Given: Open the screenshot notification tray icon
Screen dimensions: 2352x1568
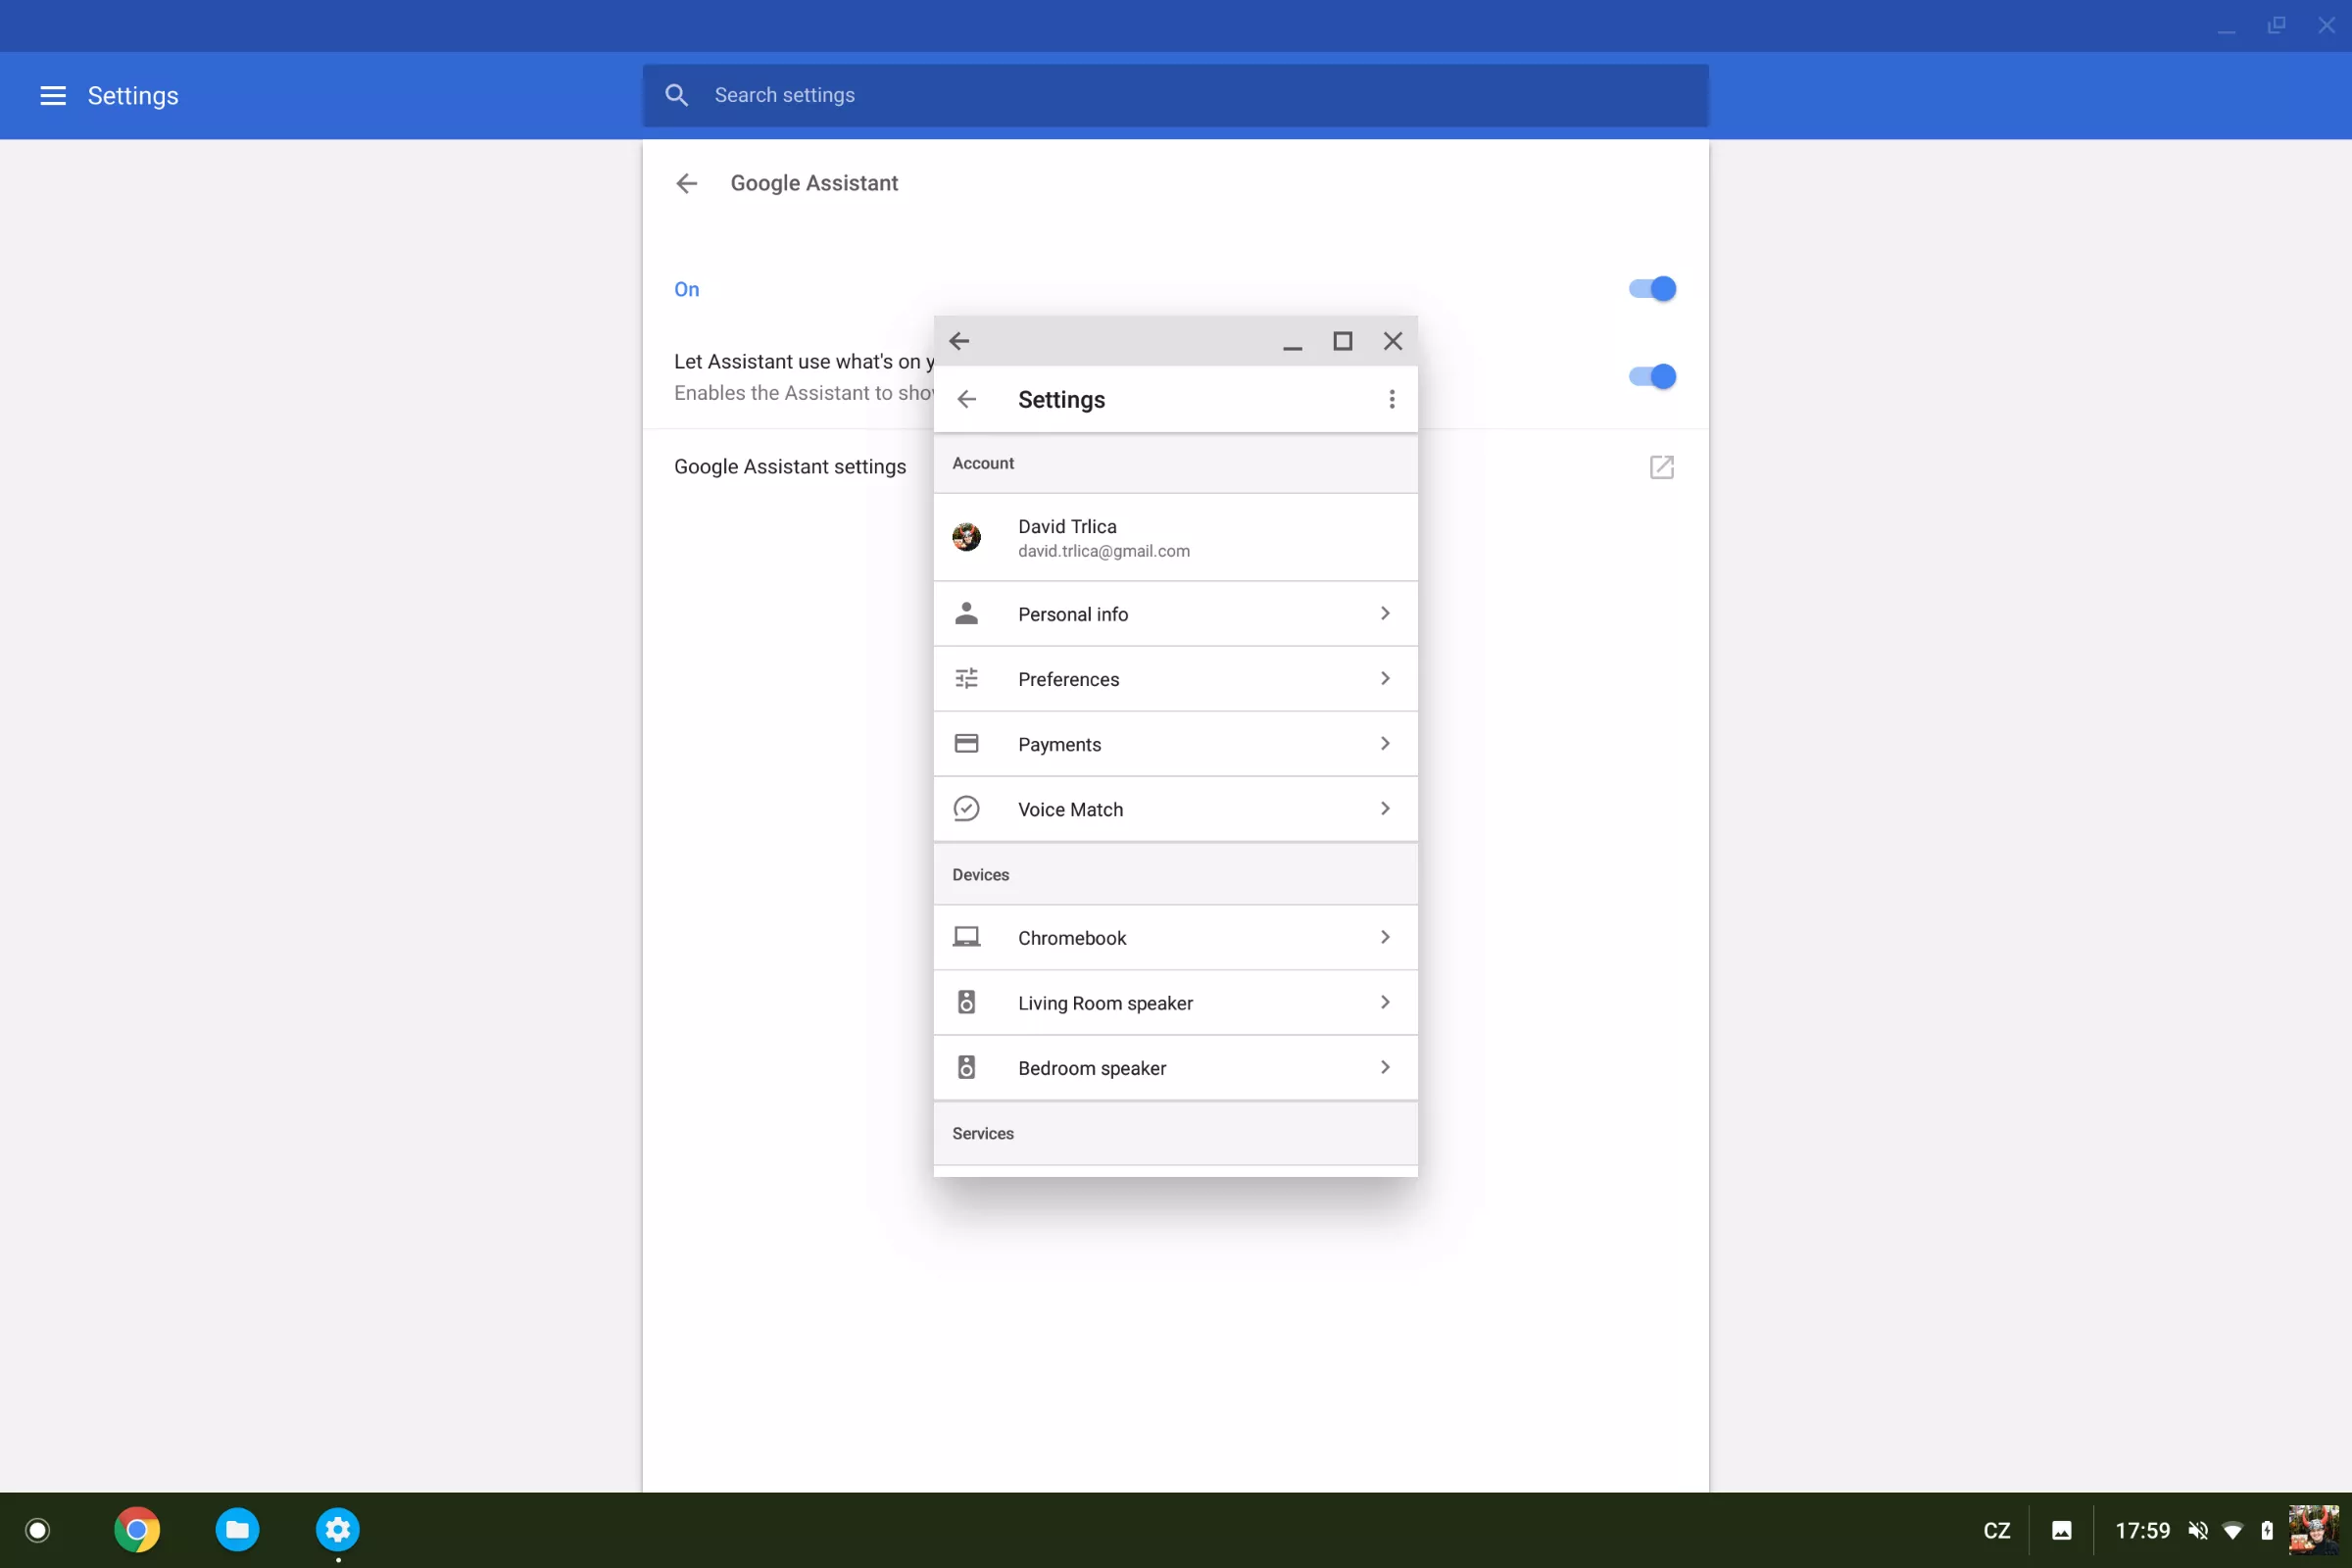Looking at the screenshot, I should click(x=2061, y=1531).
